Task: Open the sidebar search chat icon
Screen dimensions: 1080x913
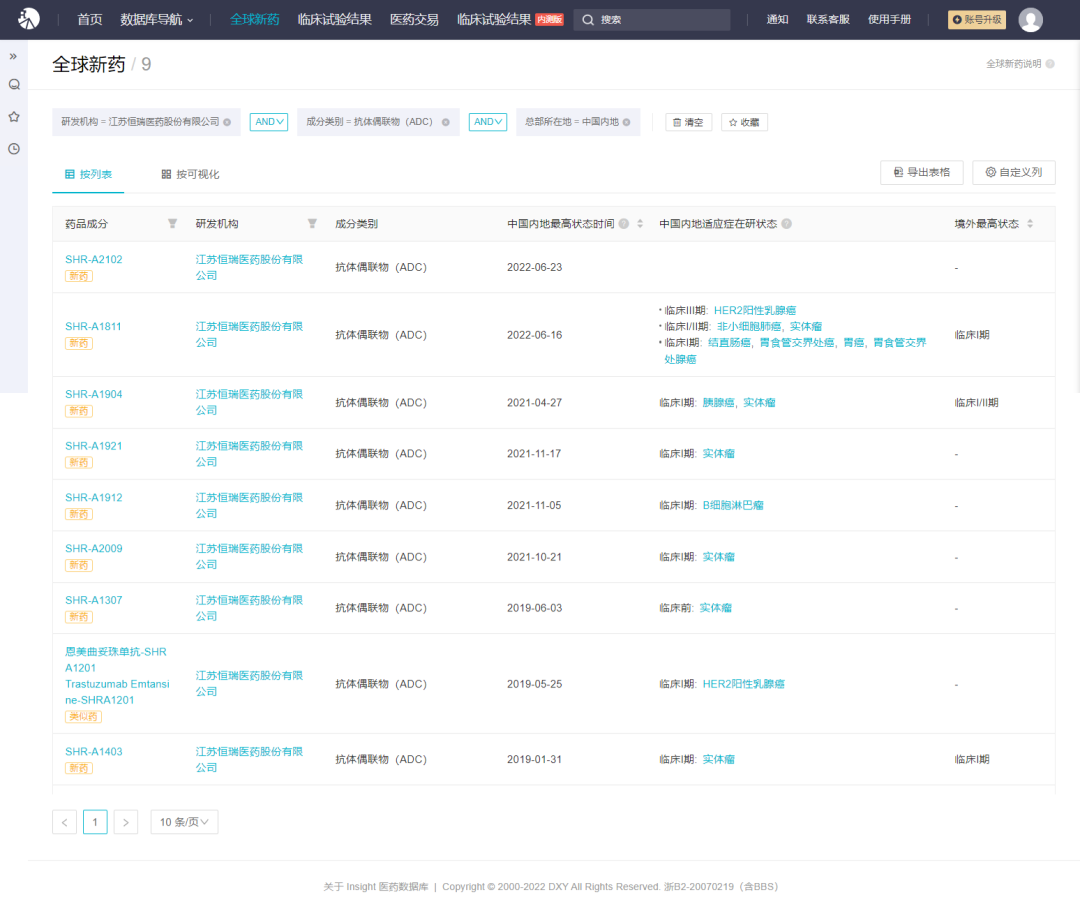Action: point(14,85)
